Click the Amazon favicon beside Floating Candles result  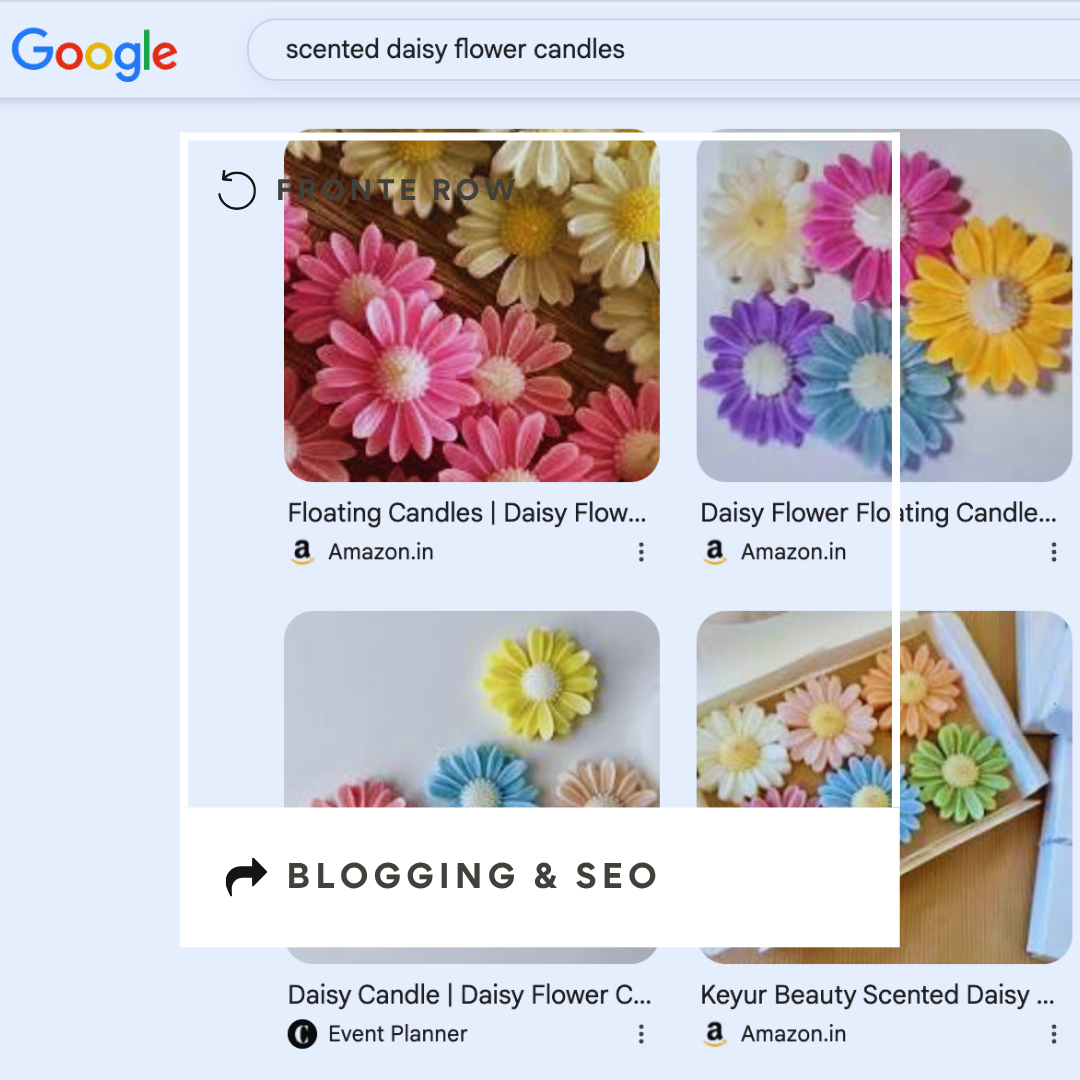tap(302, 551)
